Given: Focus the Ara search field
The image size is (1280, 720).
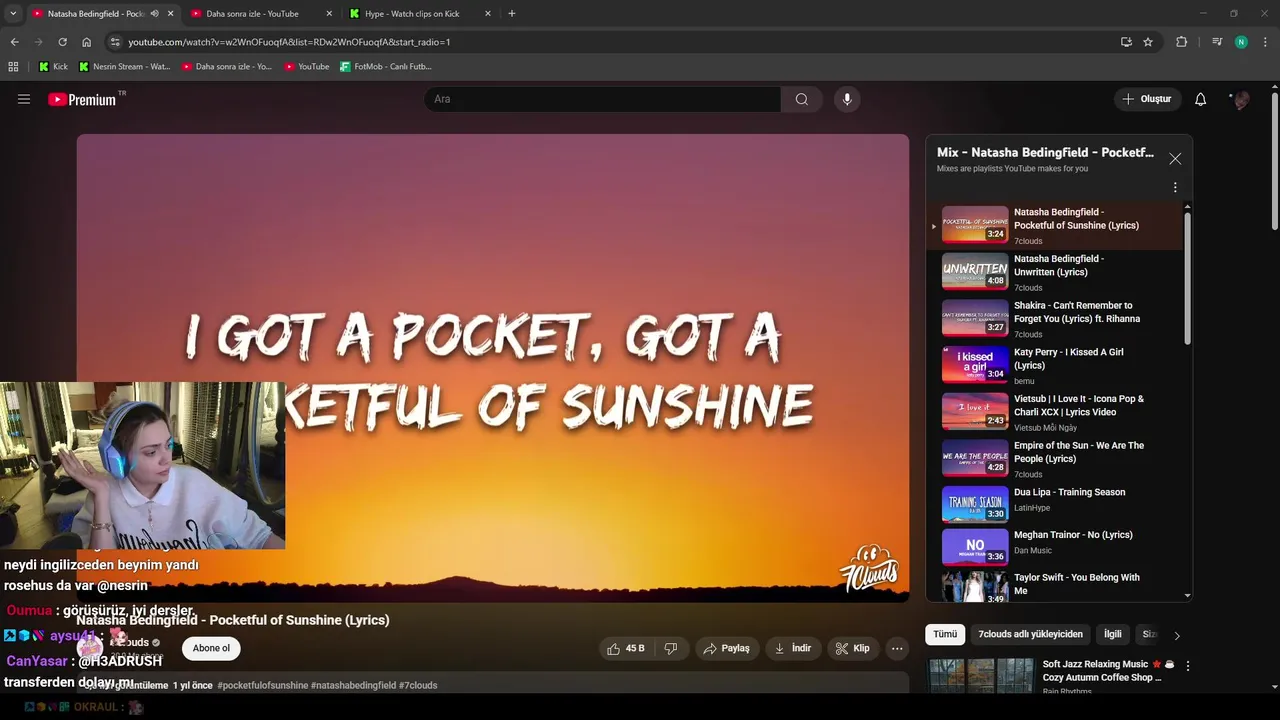Looking at the screenshot, I should pos(603,99).
